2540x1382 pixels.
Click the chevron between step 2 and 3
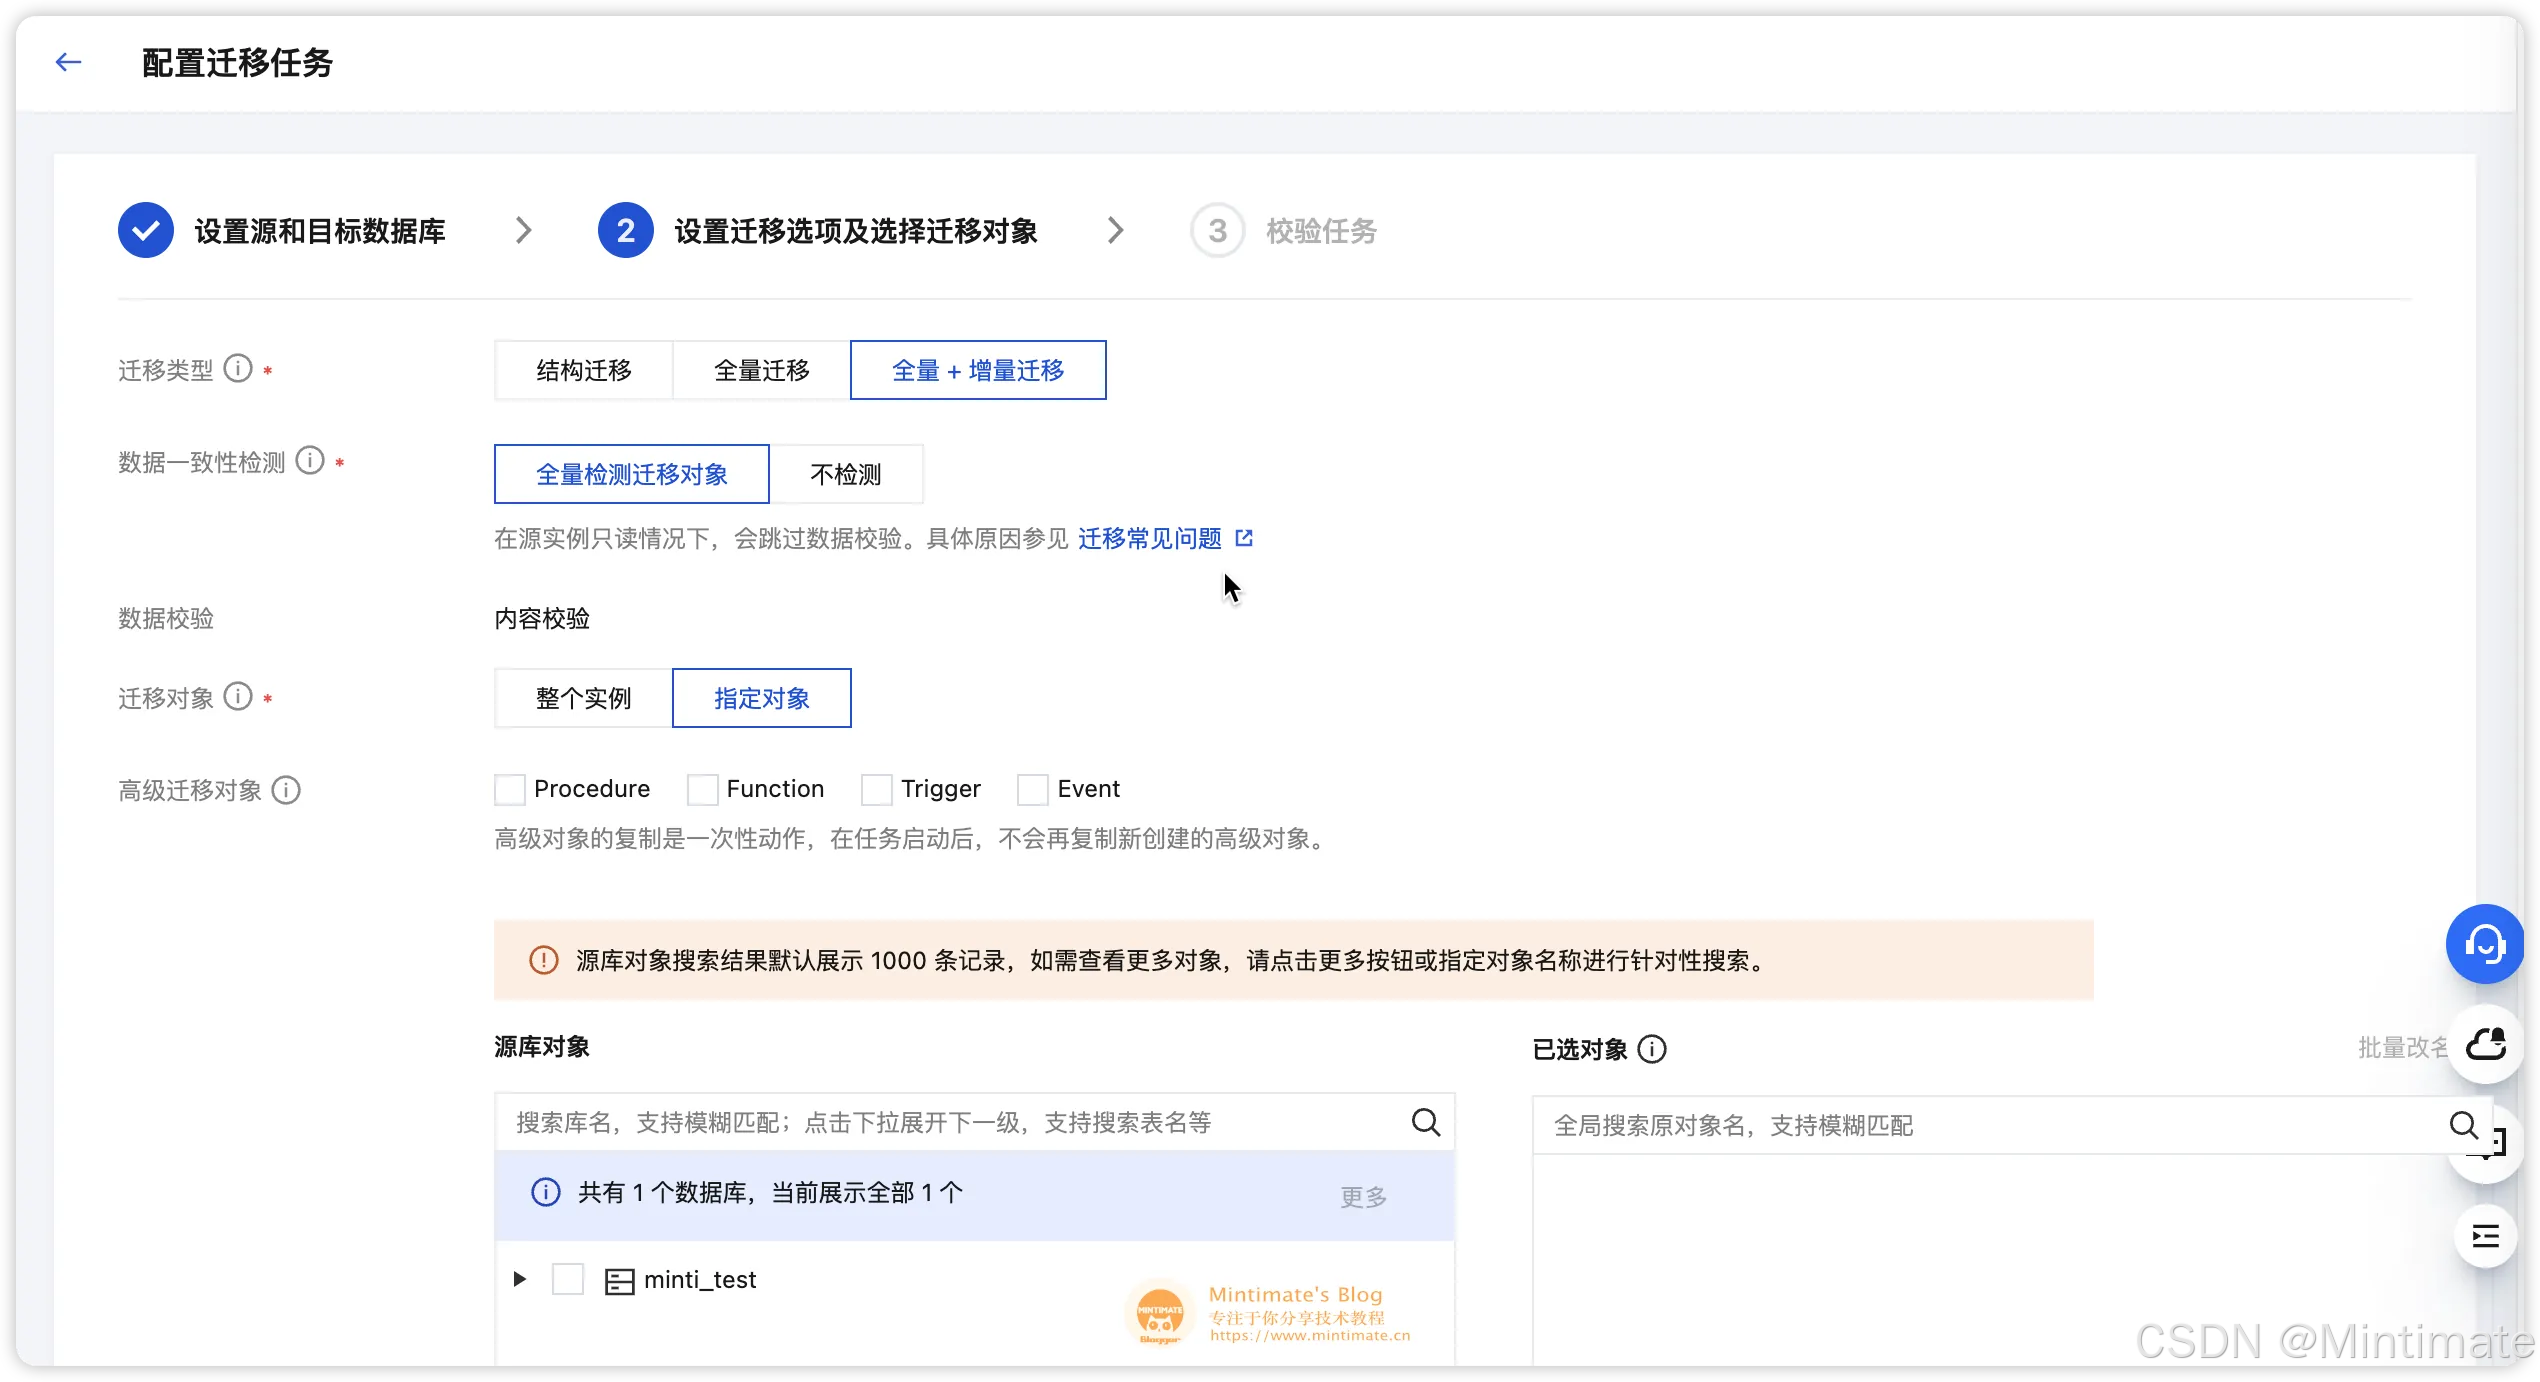(1115, 231)
